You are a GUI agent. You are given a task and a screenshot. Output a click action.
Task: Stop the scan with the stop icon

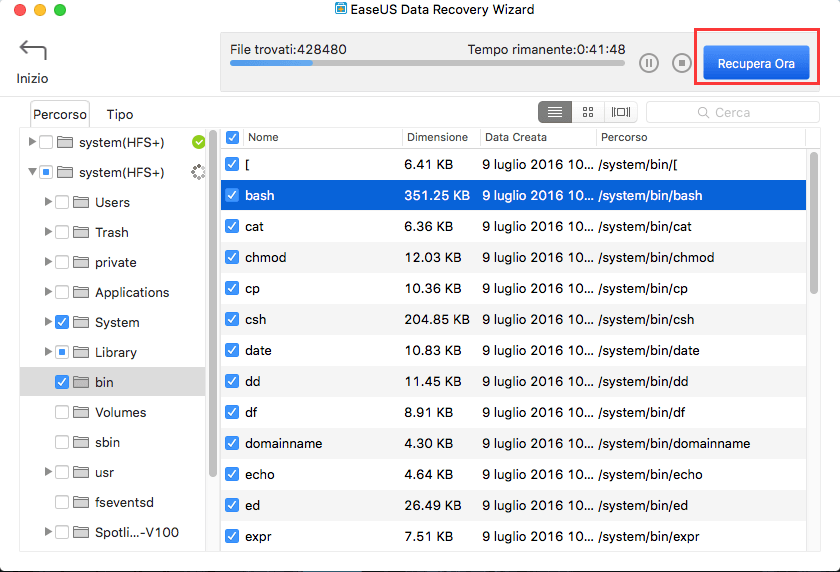tap(681, 63)
